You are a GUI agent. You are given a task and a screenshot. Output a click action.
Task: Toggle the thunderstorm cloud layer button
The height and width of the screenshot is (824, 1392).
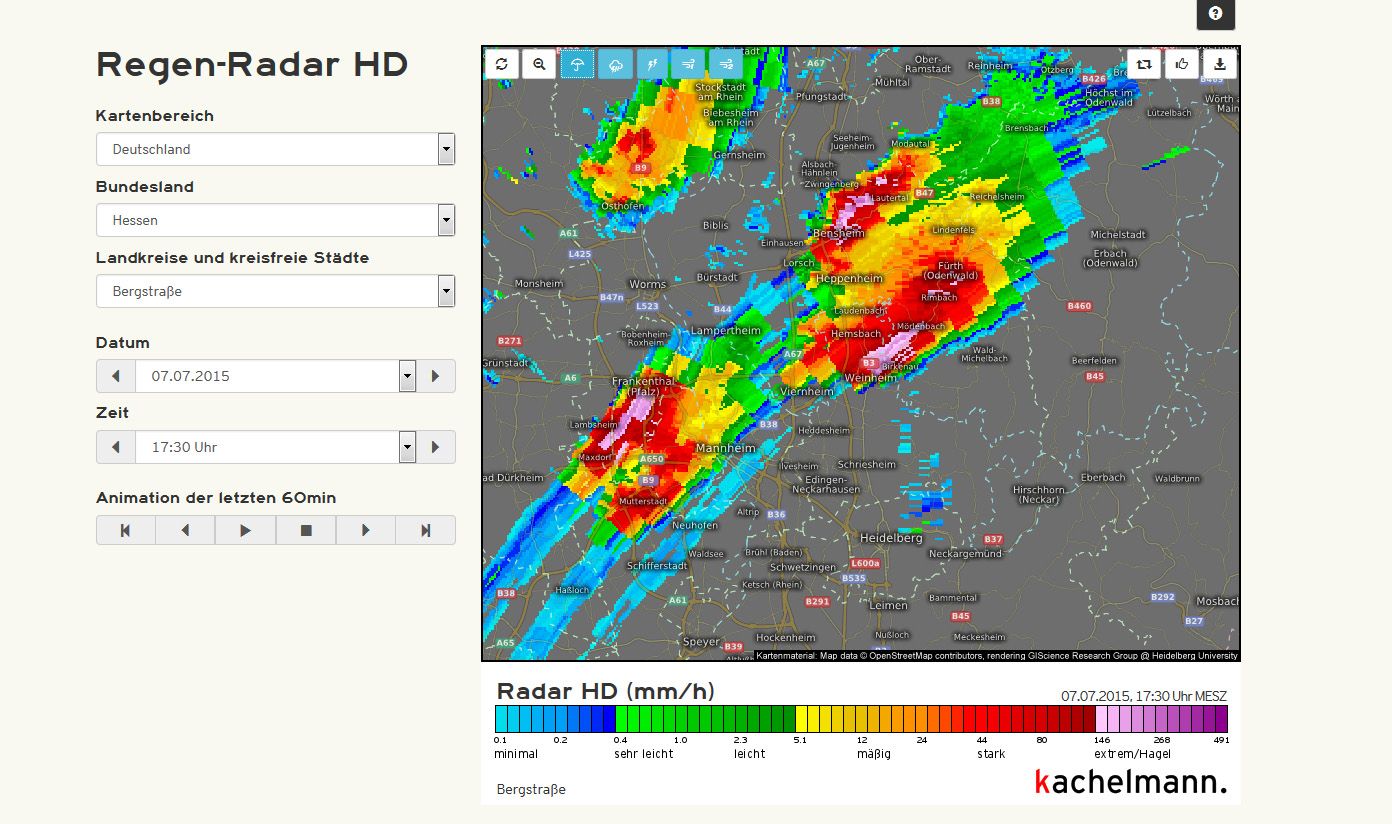(615, 64)
